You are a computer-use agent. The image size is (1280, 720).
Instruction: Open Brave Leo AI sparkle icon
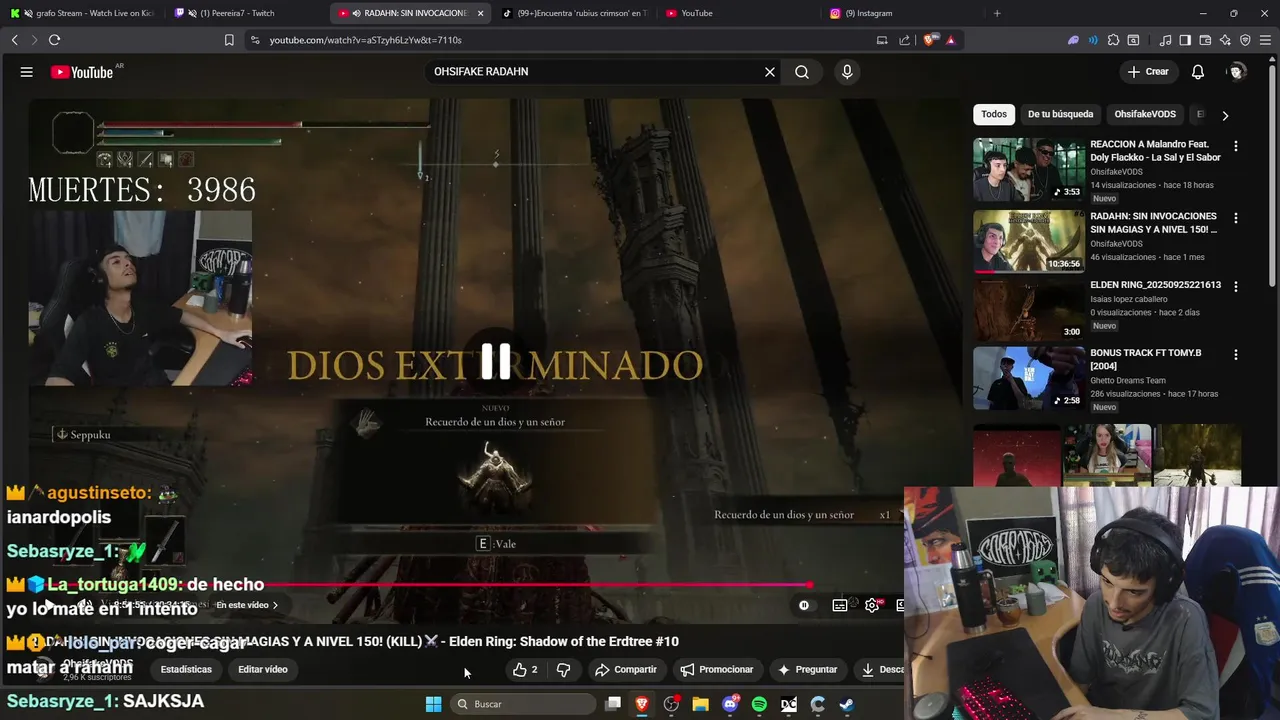coord(1225,40)
